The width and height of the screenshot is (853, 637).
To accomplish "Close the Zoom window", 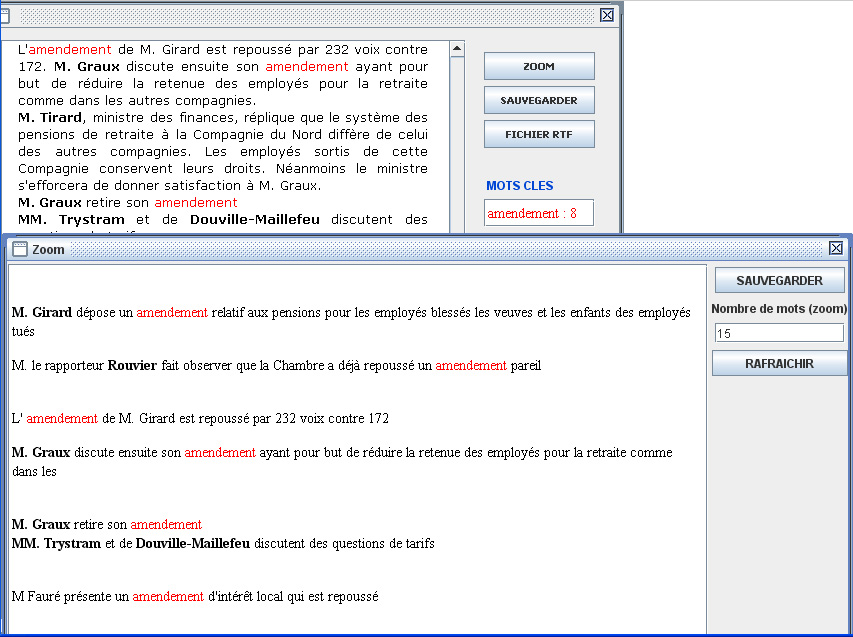I will [836, 248].
